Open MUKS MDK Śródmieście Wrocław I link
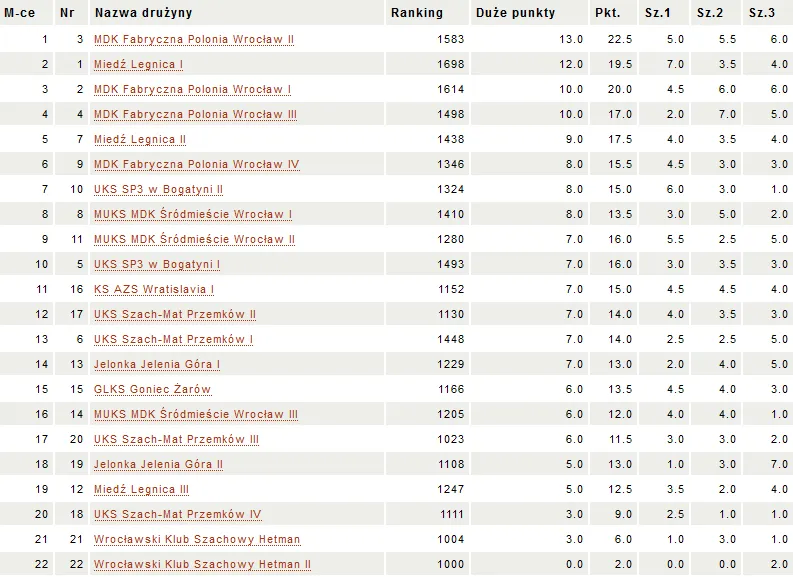Image resolution: width=793 pixels, height=577 pixels. click(x=193, y=215)
